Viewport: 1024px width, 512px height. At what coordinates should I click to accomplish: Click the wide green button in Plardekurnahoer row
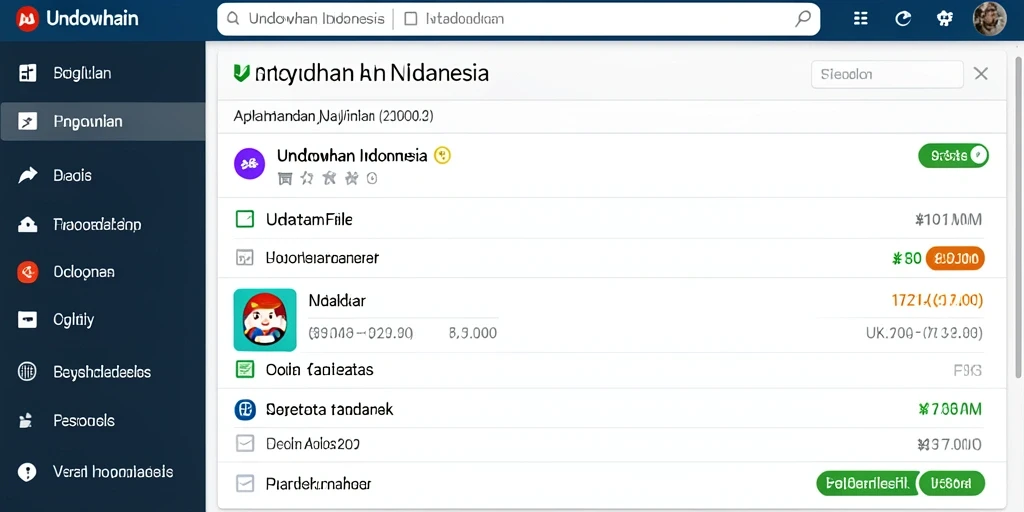point(869,483)
